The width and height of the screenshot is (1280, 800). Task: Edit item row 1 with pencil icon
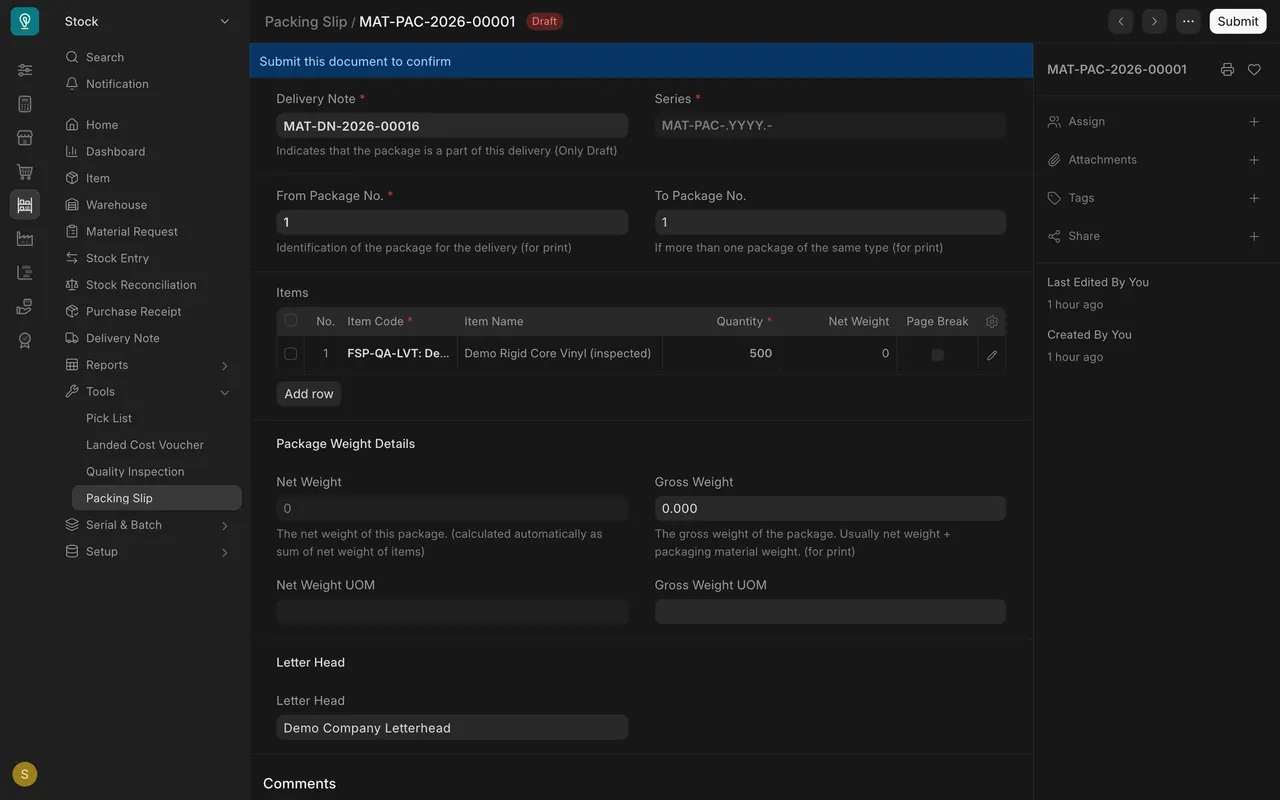(992, 355)
